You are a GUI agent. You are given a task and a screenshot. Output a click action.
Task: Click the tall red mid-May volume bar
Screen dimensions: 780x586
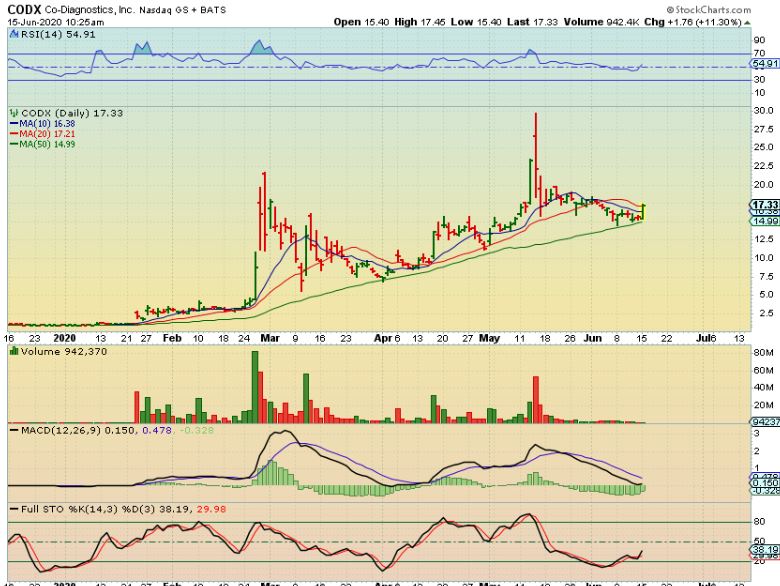click(536, 399)
